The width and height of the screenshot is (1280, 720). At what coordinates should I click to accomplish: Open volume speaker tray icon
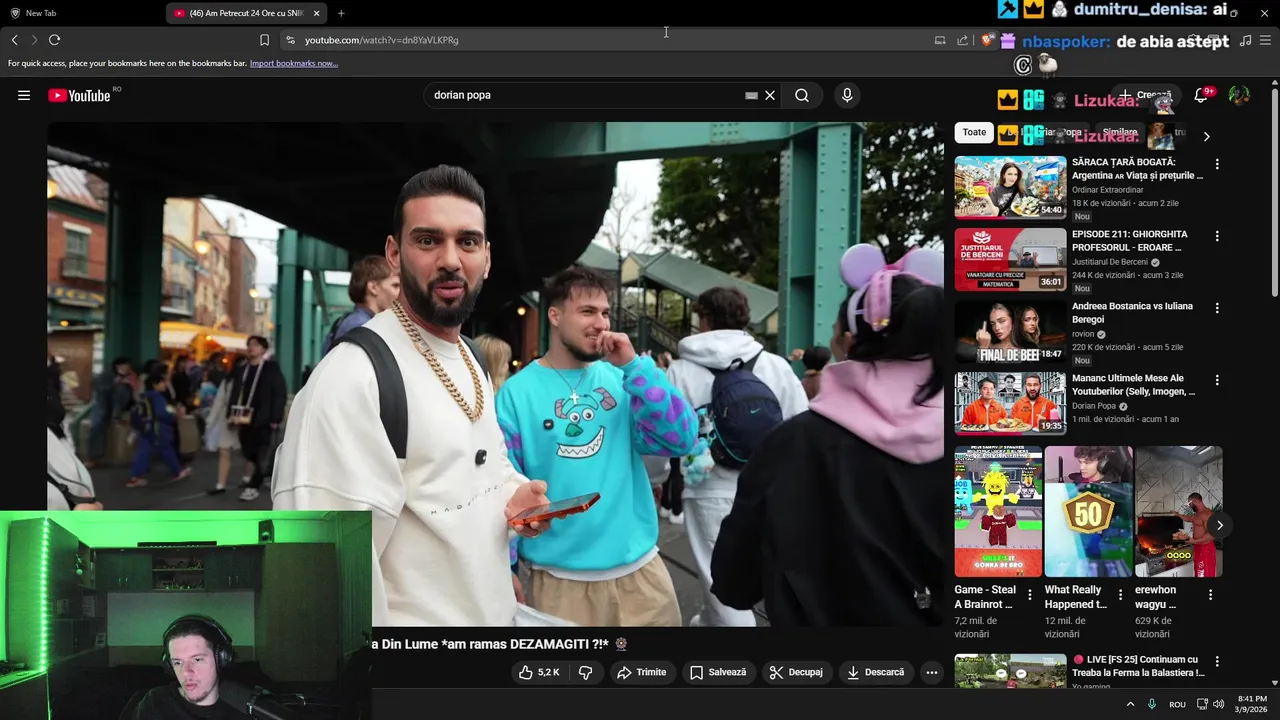(1218, 704)
